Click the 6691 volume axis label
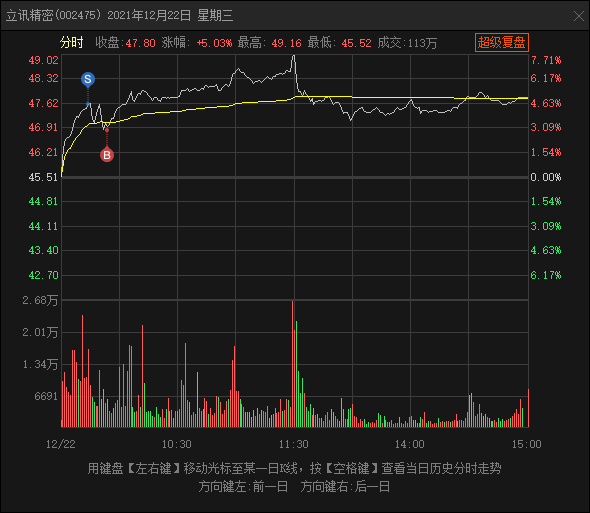Image resolution: width=590 pixels, height=513 pixels. (x=46, y=396)
